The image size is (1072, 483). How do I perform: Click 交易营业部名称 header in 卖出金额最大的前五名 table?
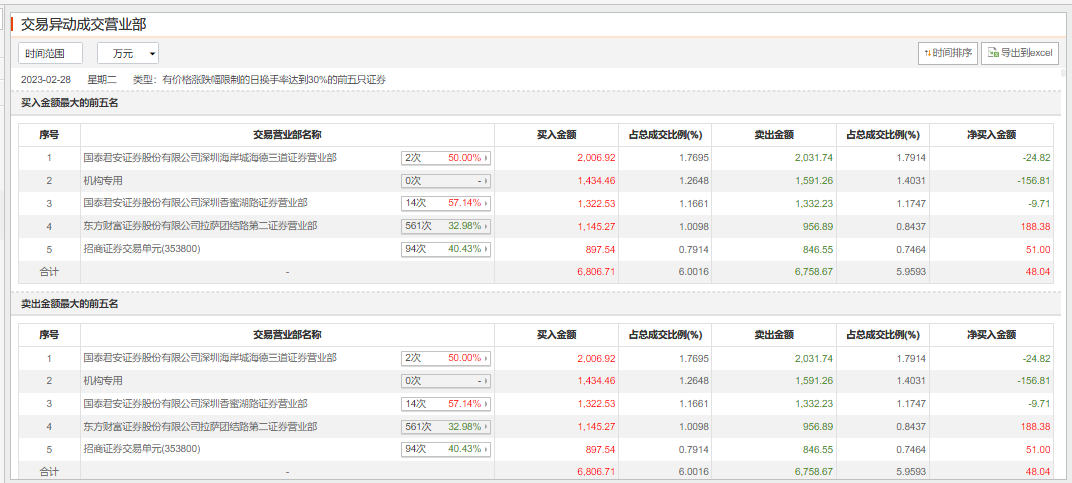(x=287, y=335)
